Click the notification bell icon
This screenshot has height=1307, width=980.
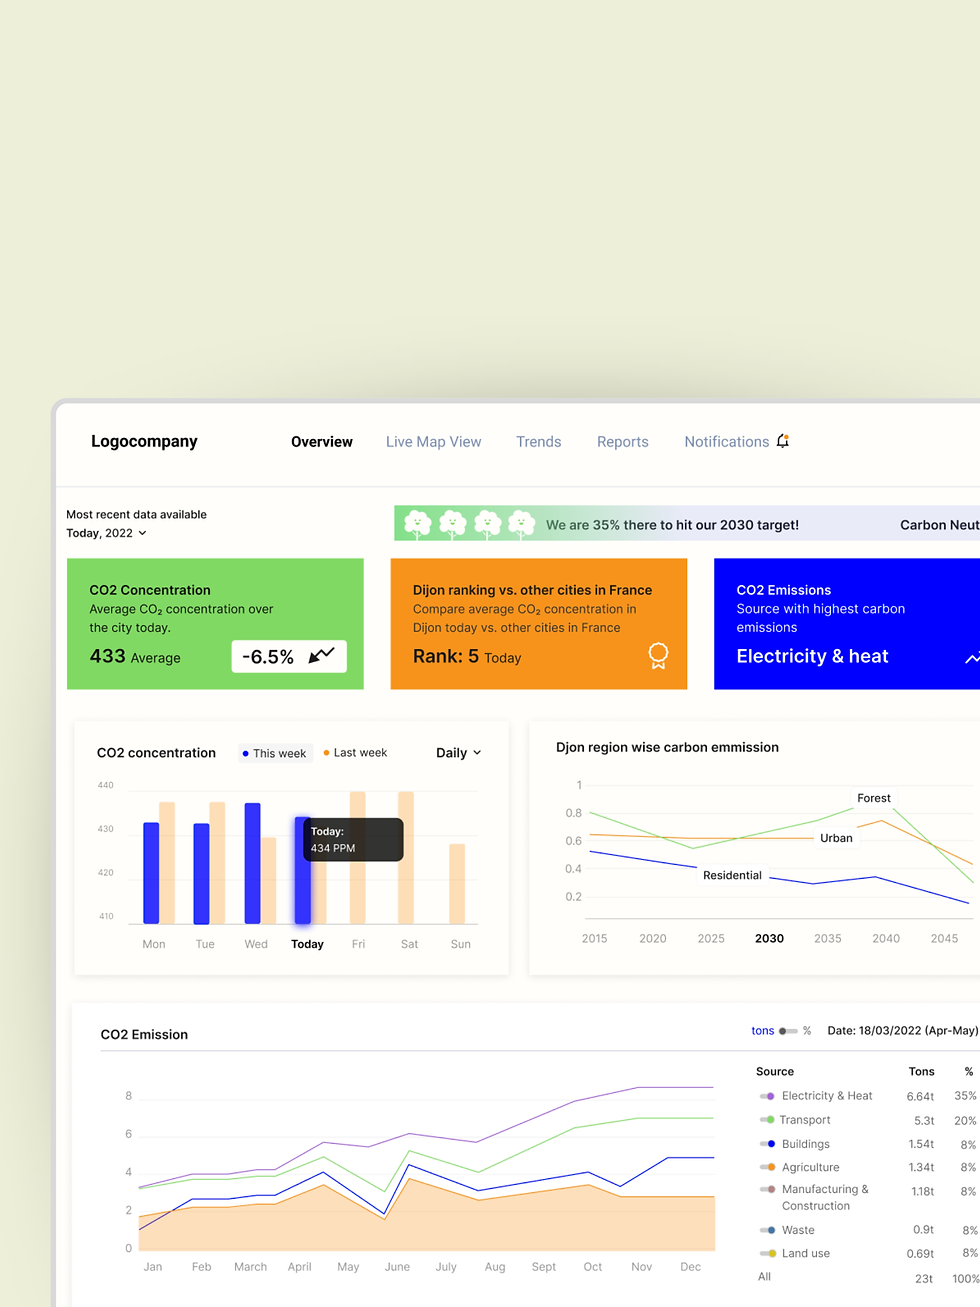coord(783,441)
